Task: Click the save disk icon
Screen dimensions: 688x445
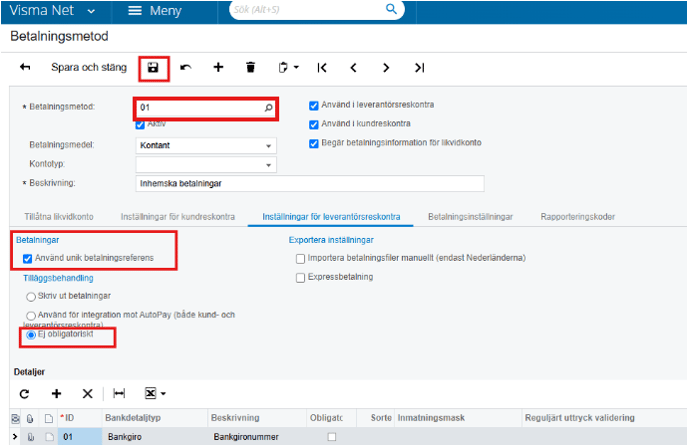Action: point(153,68)
